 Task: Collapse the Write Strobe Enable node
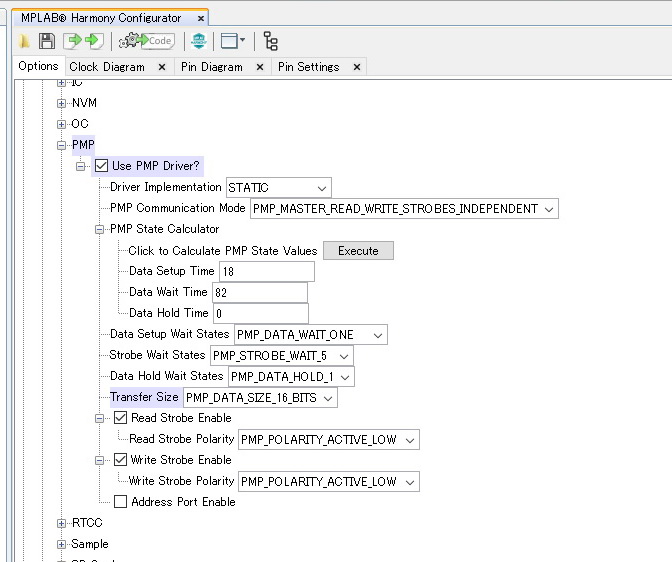coord(99,460)
